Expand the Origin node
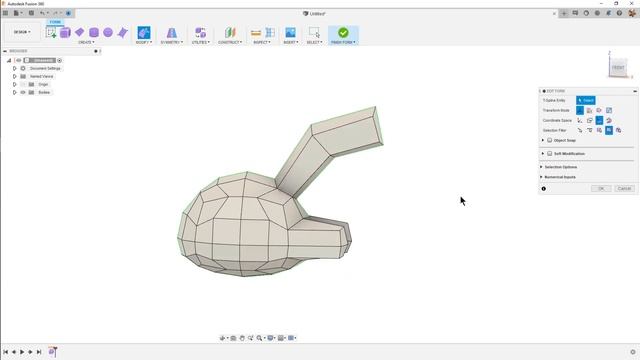Viewport: 640px width, 360px height. [15, 84]
